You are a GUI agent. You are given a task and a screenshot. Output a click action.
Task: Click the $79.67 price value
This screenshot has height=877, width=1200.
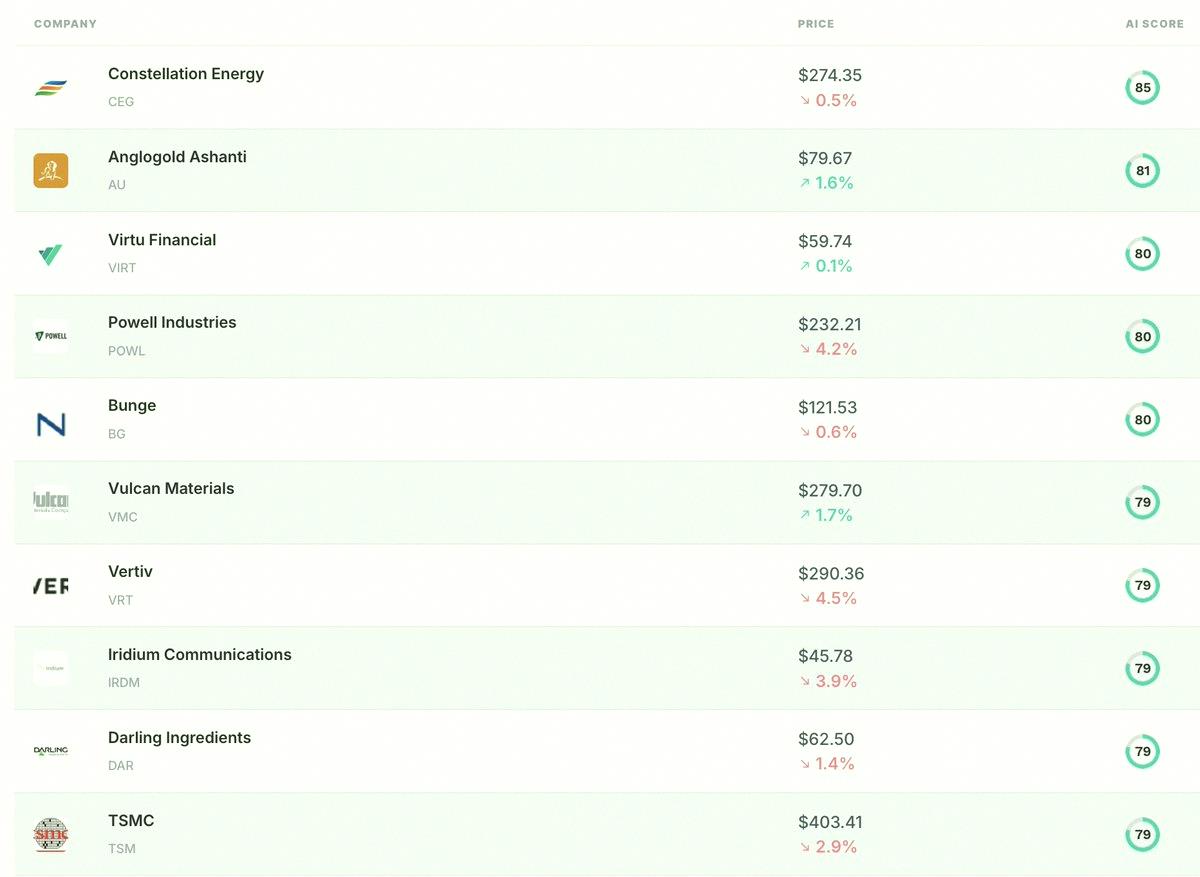(x=825, y=159)
